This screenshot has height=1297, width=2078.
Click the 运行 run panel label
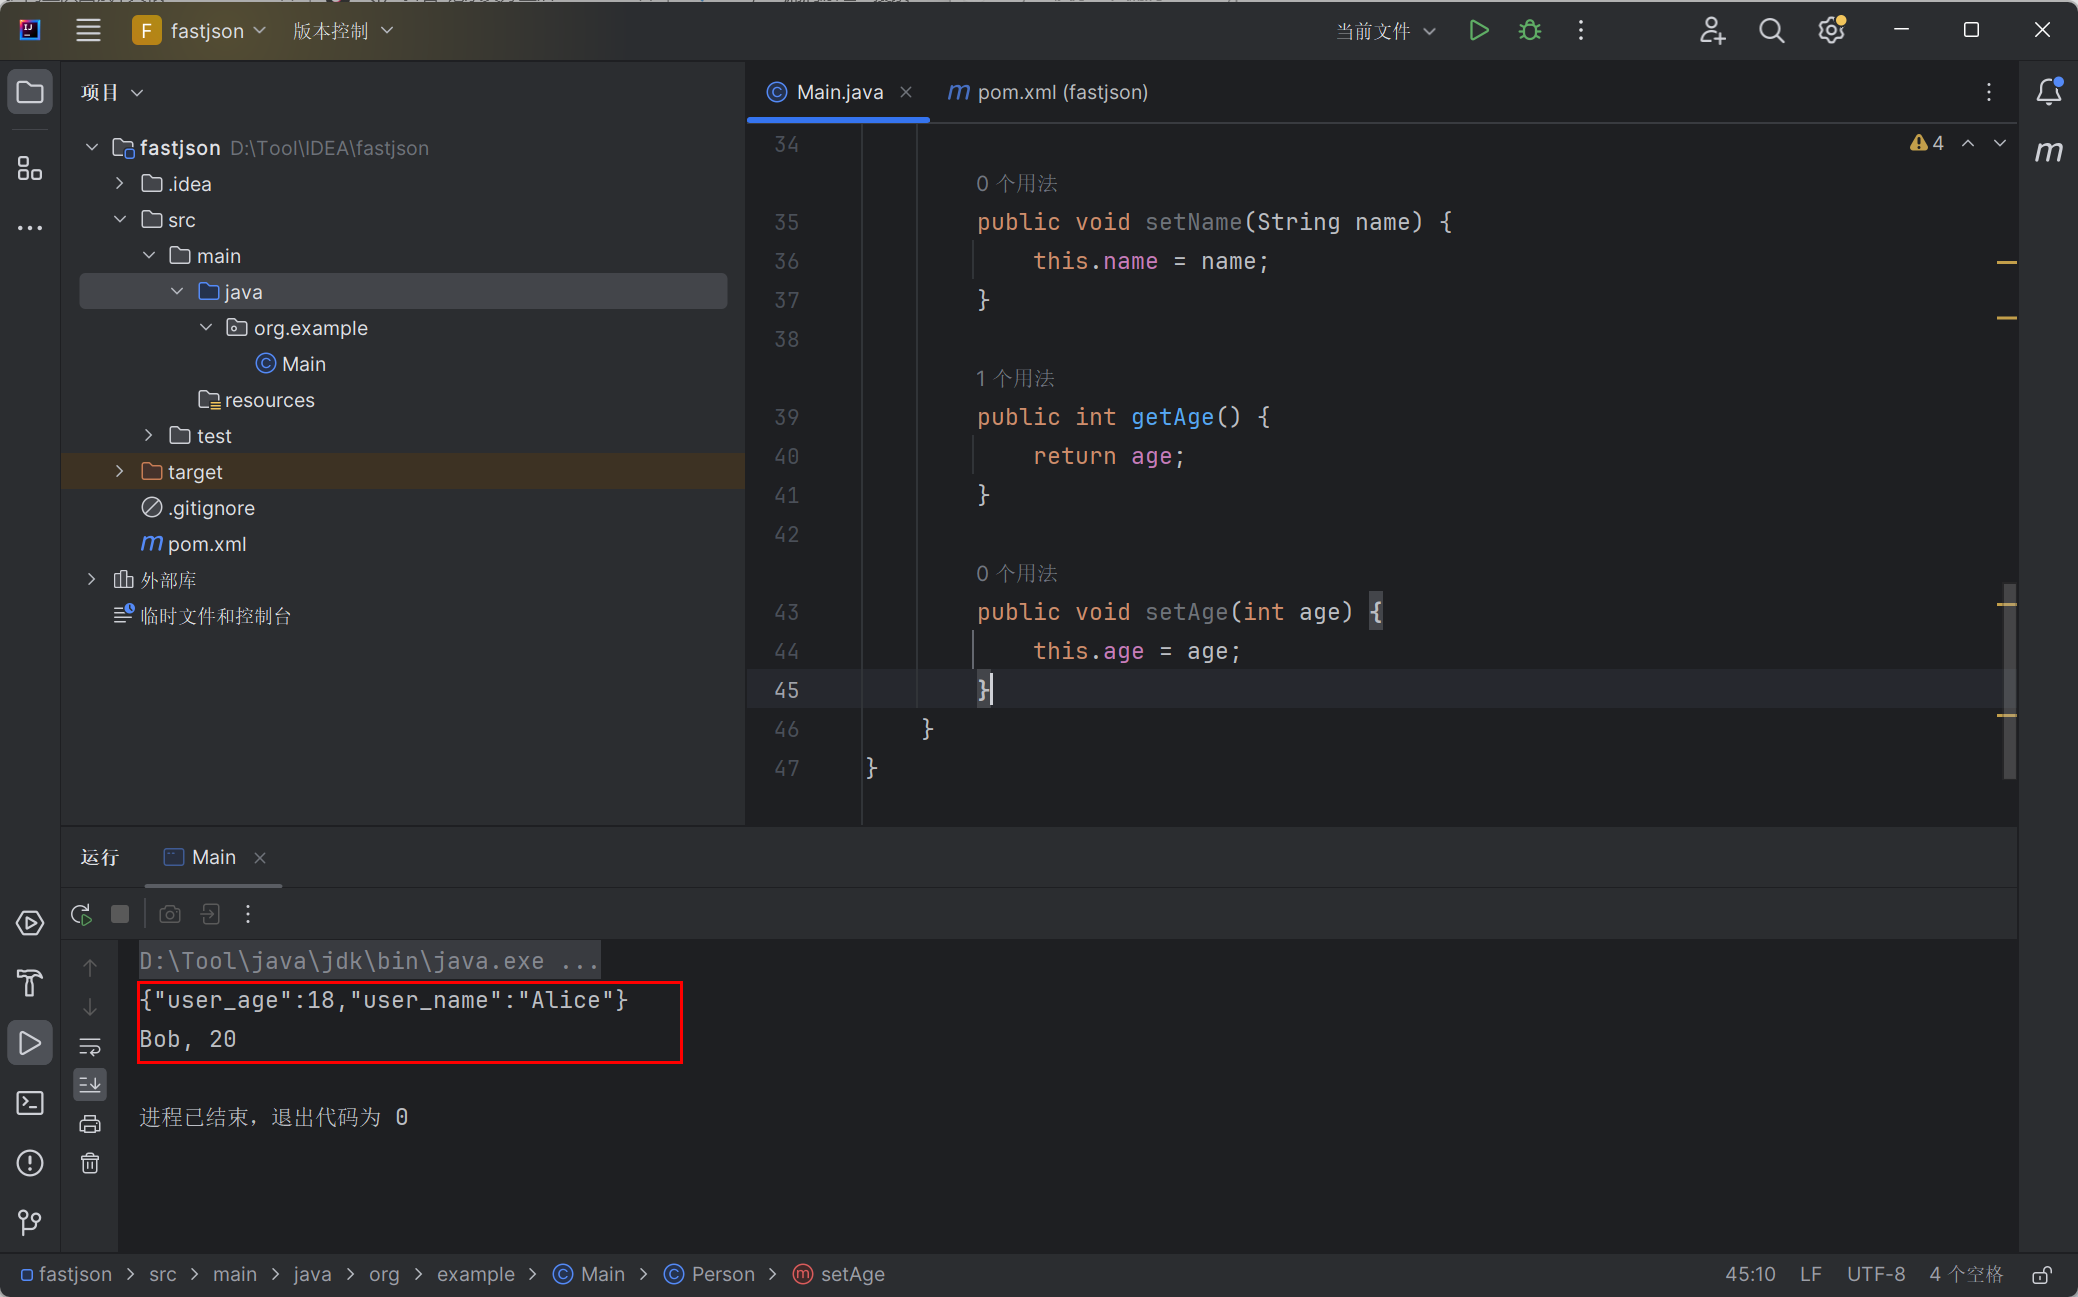coord(99,856)
